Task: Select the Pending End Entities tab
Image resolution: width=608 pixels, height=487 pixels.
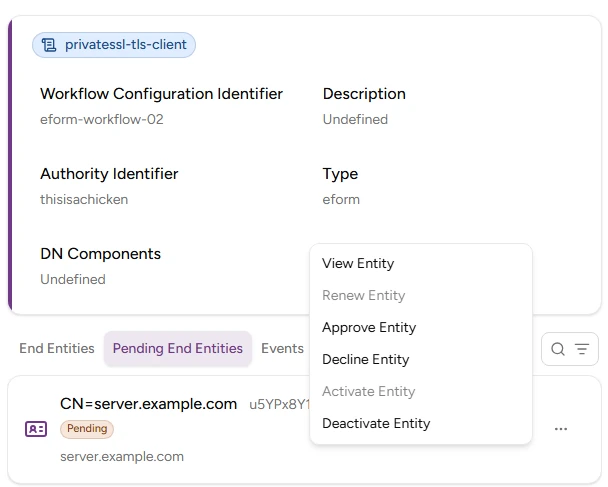Action: click(178, 348)
